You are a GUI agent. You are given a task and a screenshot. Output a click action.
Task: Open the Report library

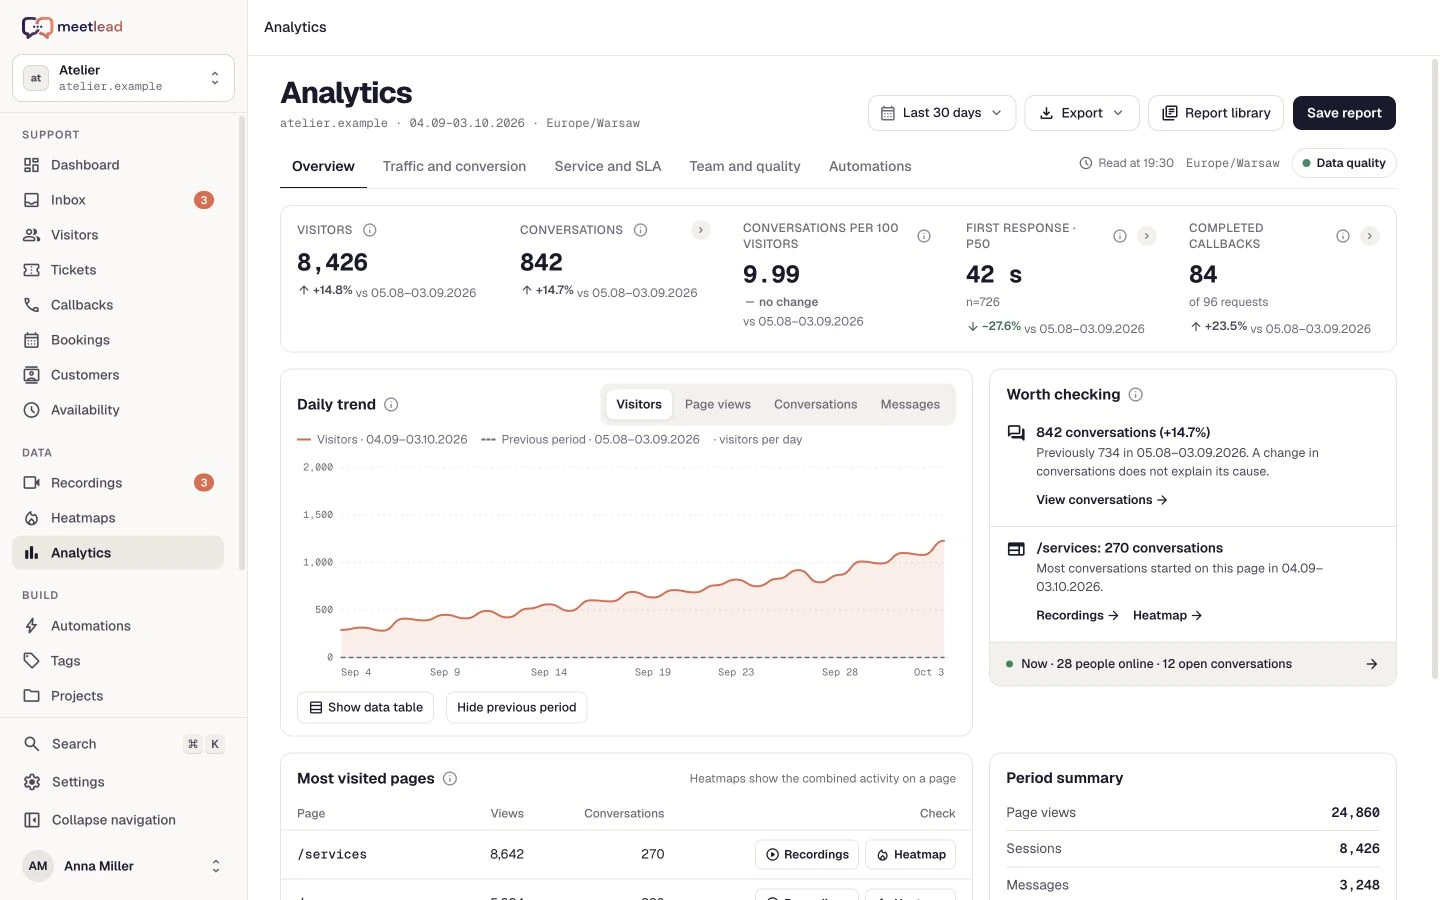pos(1216,113)
